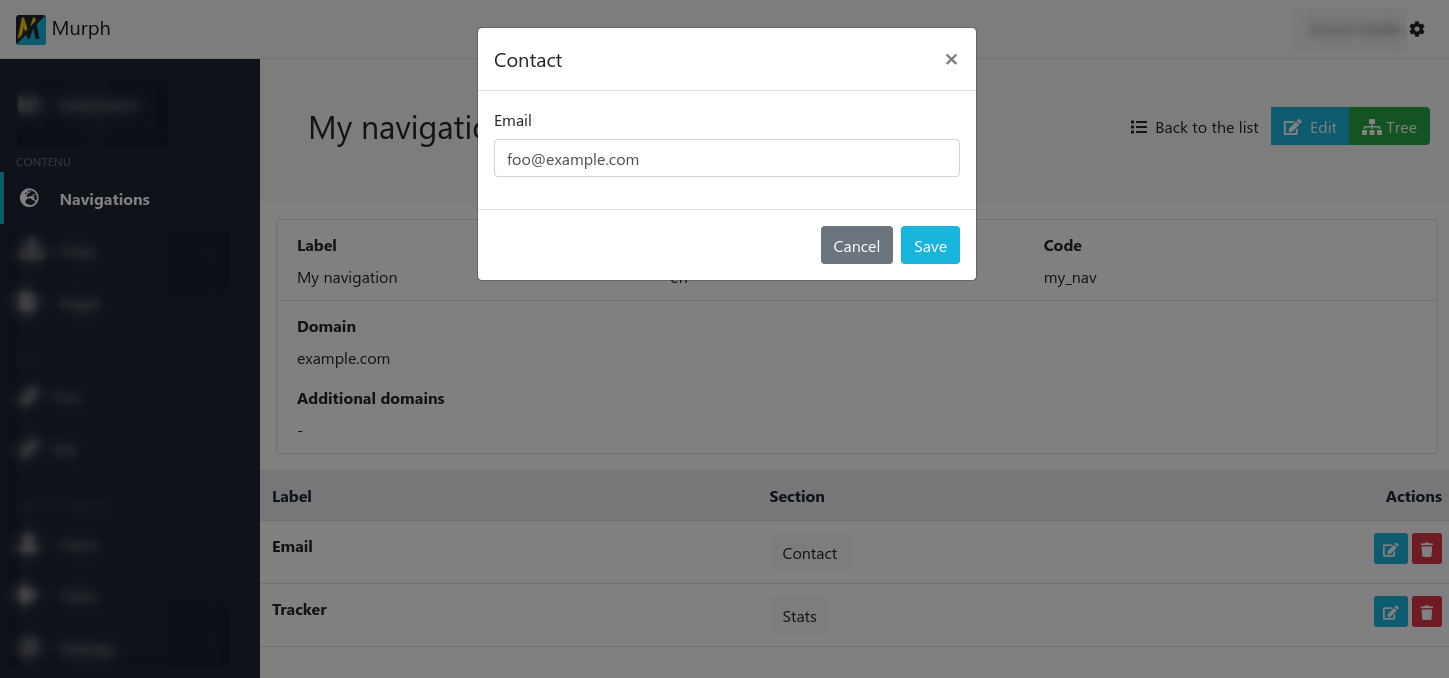The height and width of the screenshot is (678, 1449).
Task: Click the Email label in the dialog
Action: coord(513,120)
